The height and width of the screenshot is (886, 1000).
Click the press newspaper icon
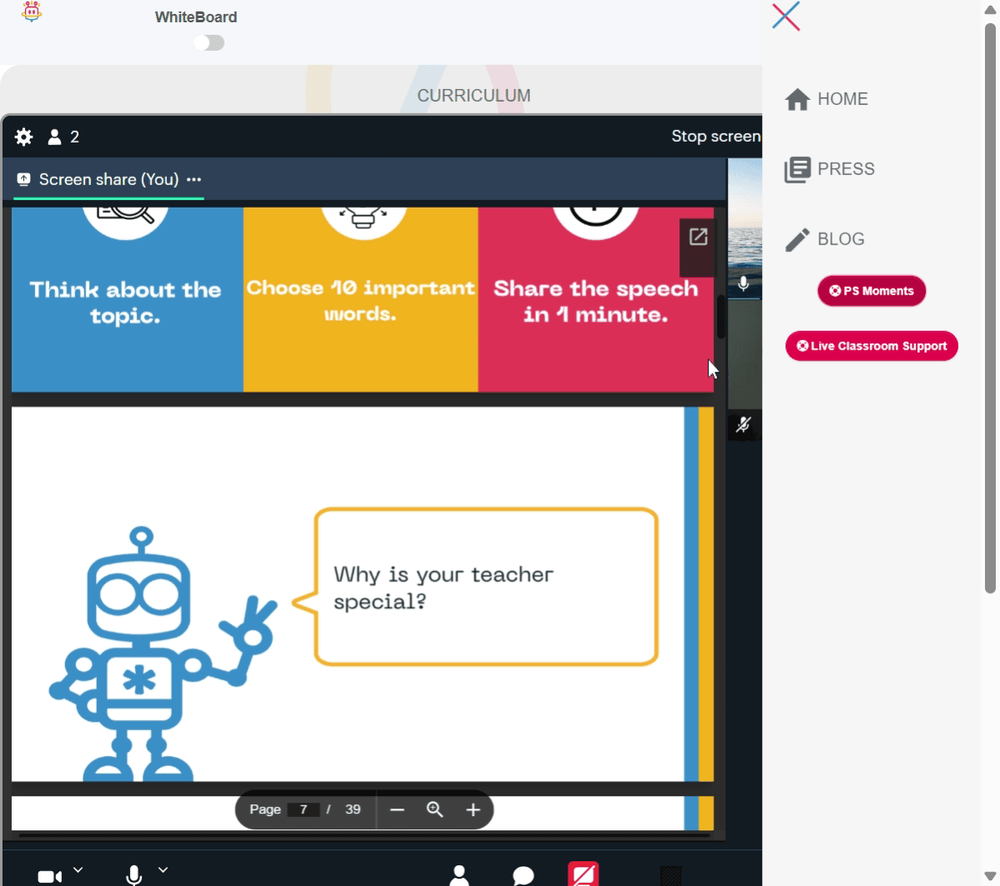coord(797,169)
